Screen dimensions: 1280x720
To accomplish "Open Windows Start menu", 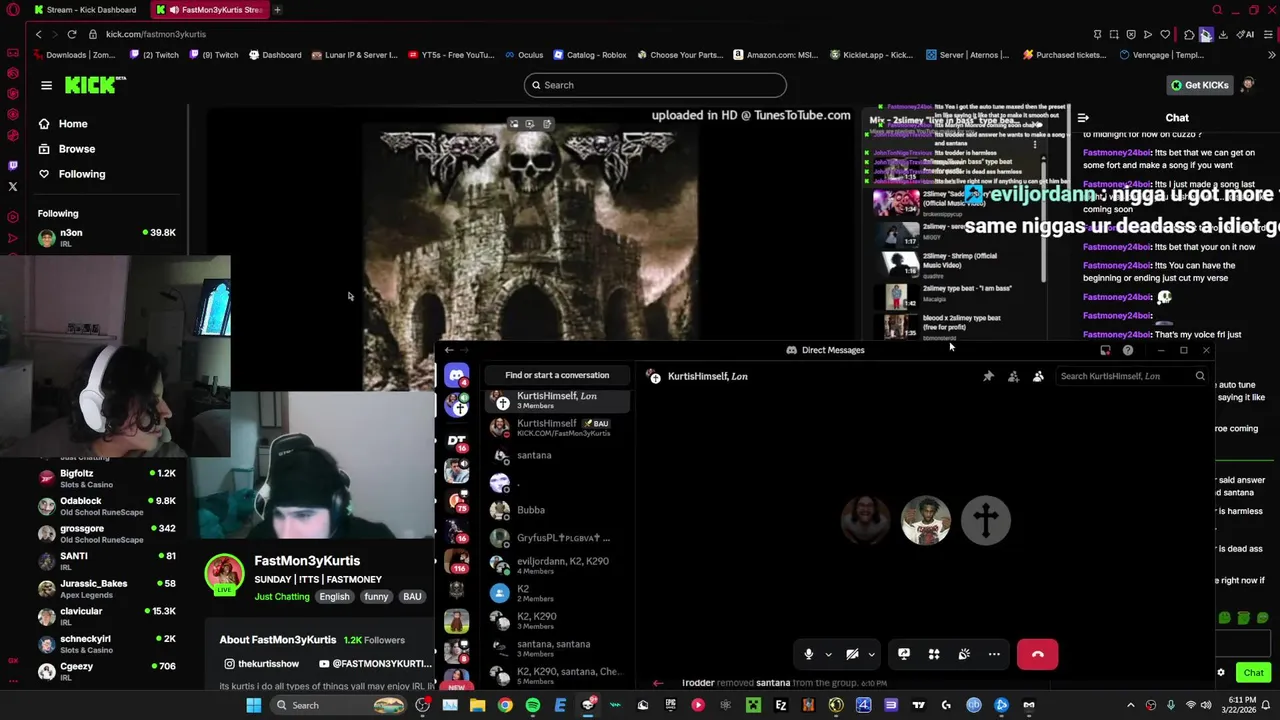I will tap(254, 705).
